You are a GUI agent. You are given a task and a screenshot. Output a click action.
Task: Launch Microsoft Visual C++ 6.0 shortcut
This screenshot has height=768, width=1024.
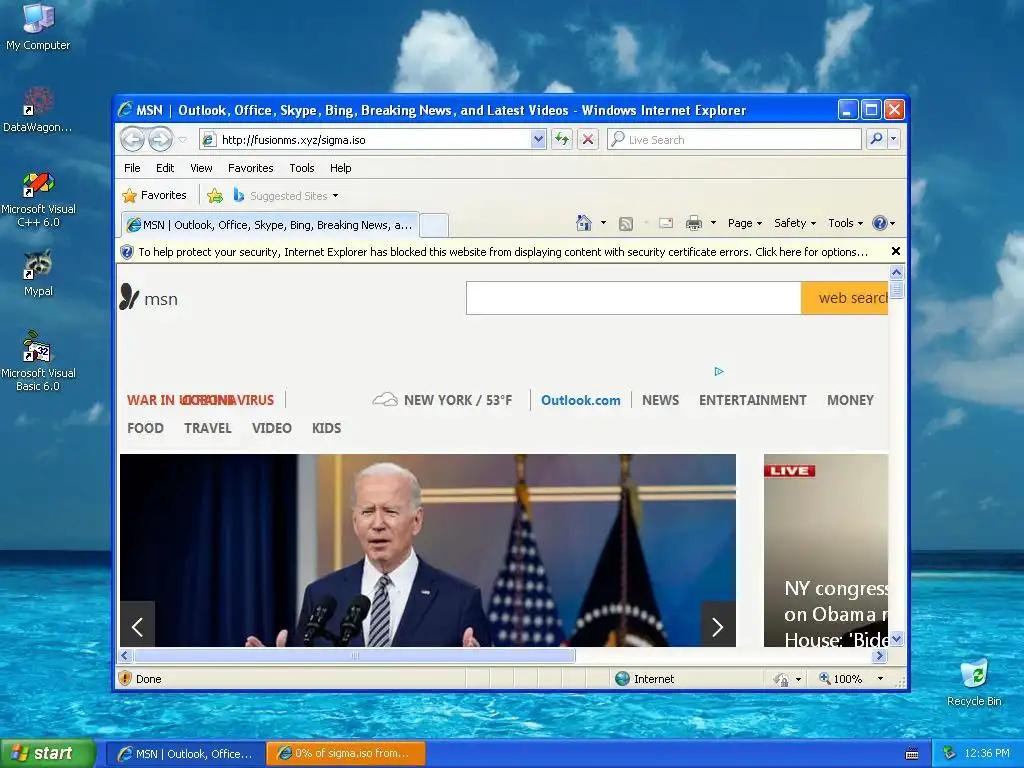(39, 199)
